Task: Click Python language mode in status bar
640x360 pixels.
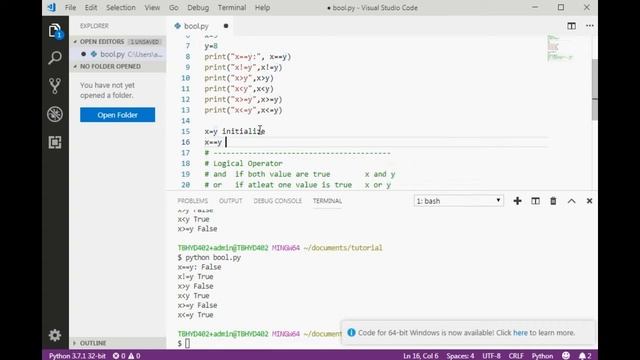Action: (x=542, y=356)
